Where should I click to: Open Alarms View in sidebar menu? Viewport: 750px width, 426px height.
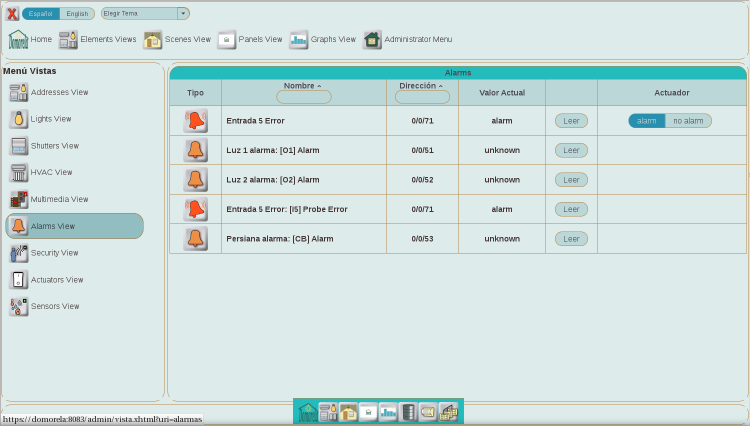click(x=75, y=226)
